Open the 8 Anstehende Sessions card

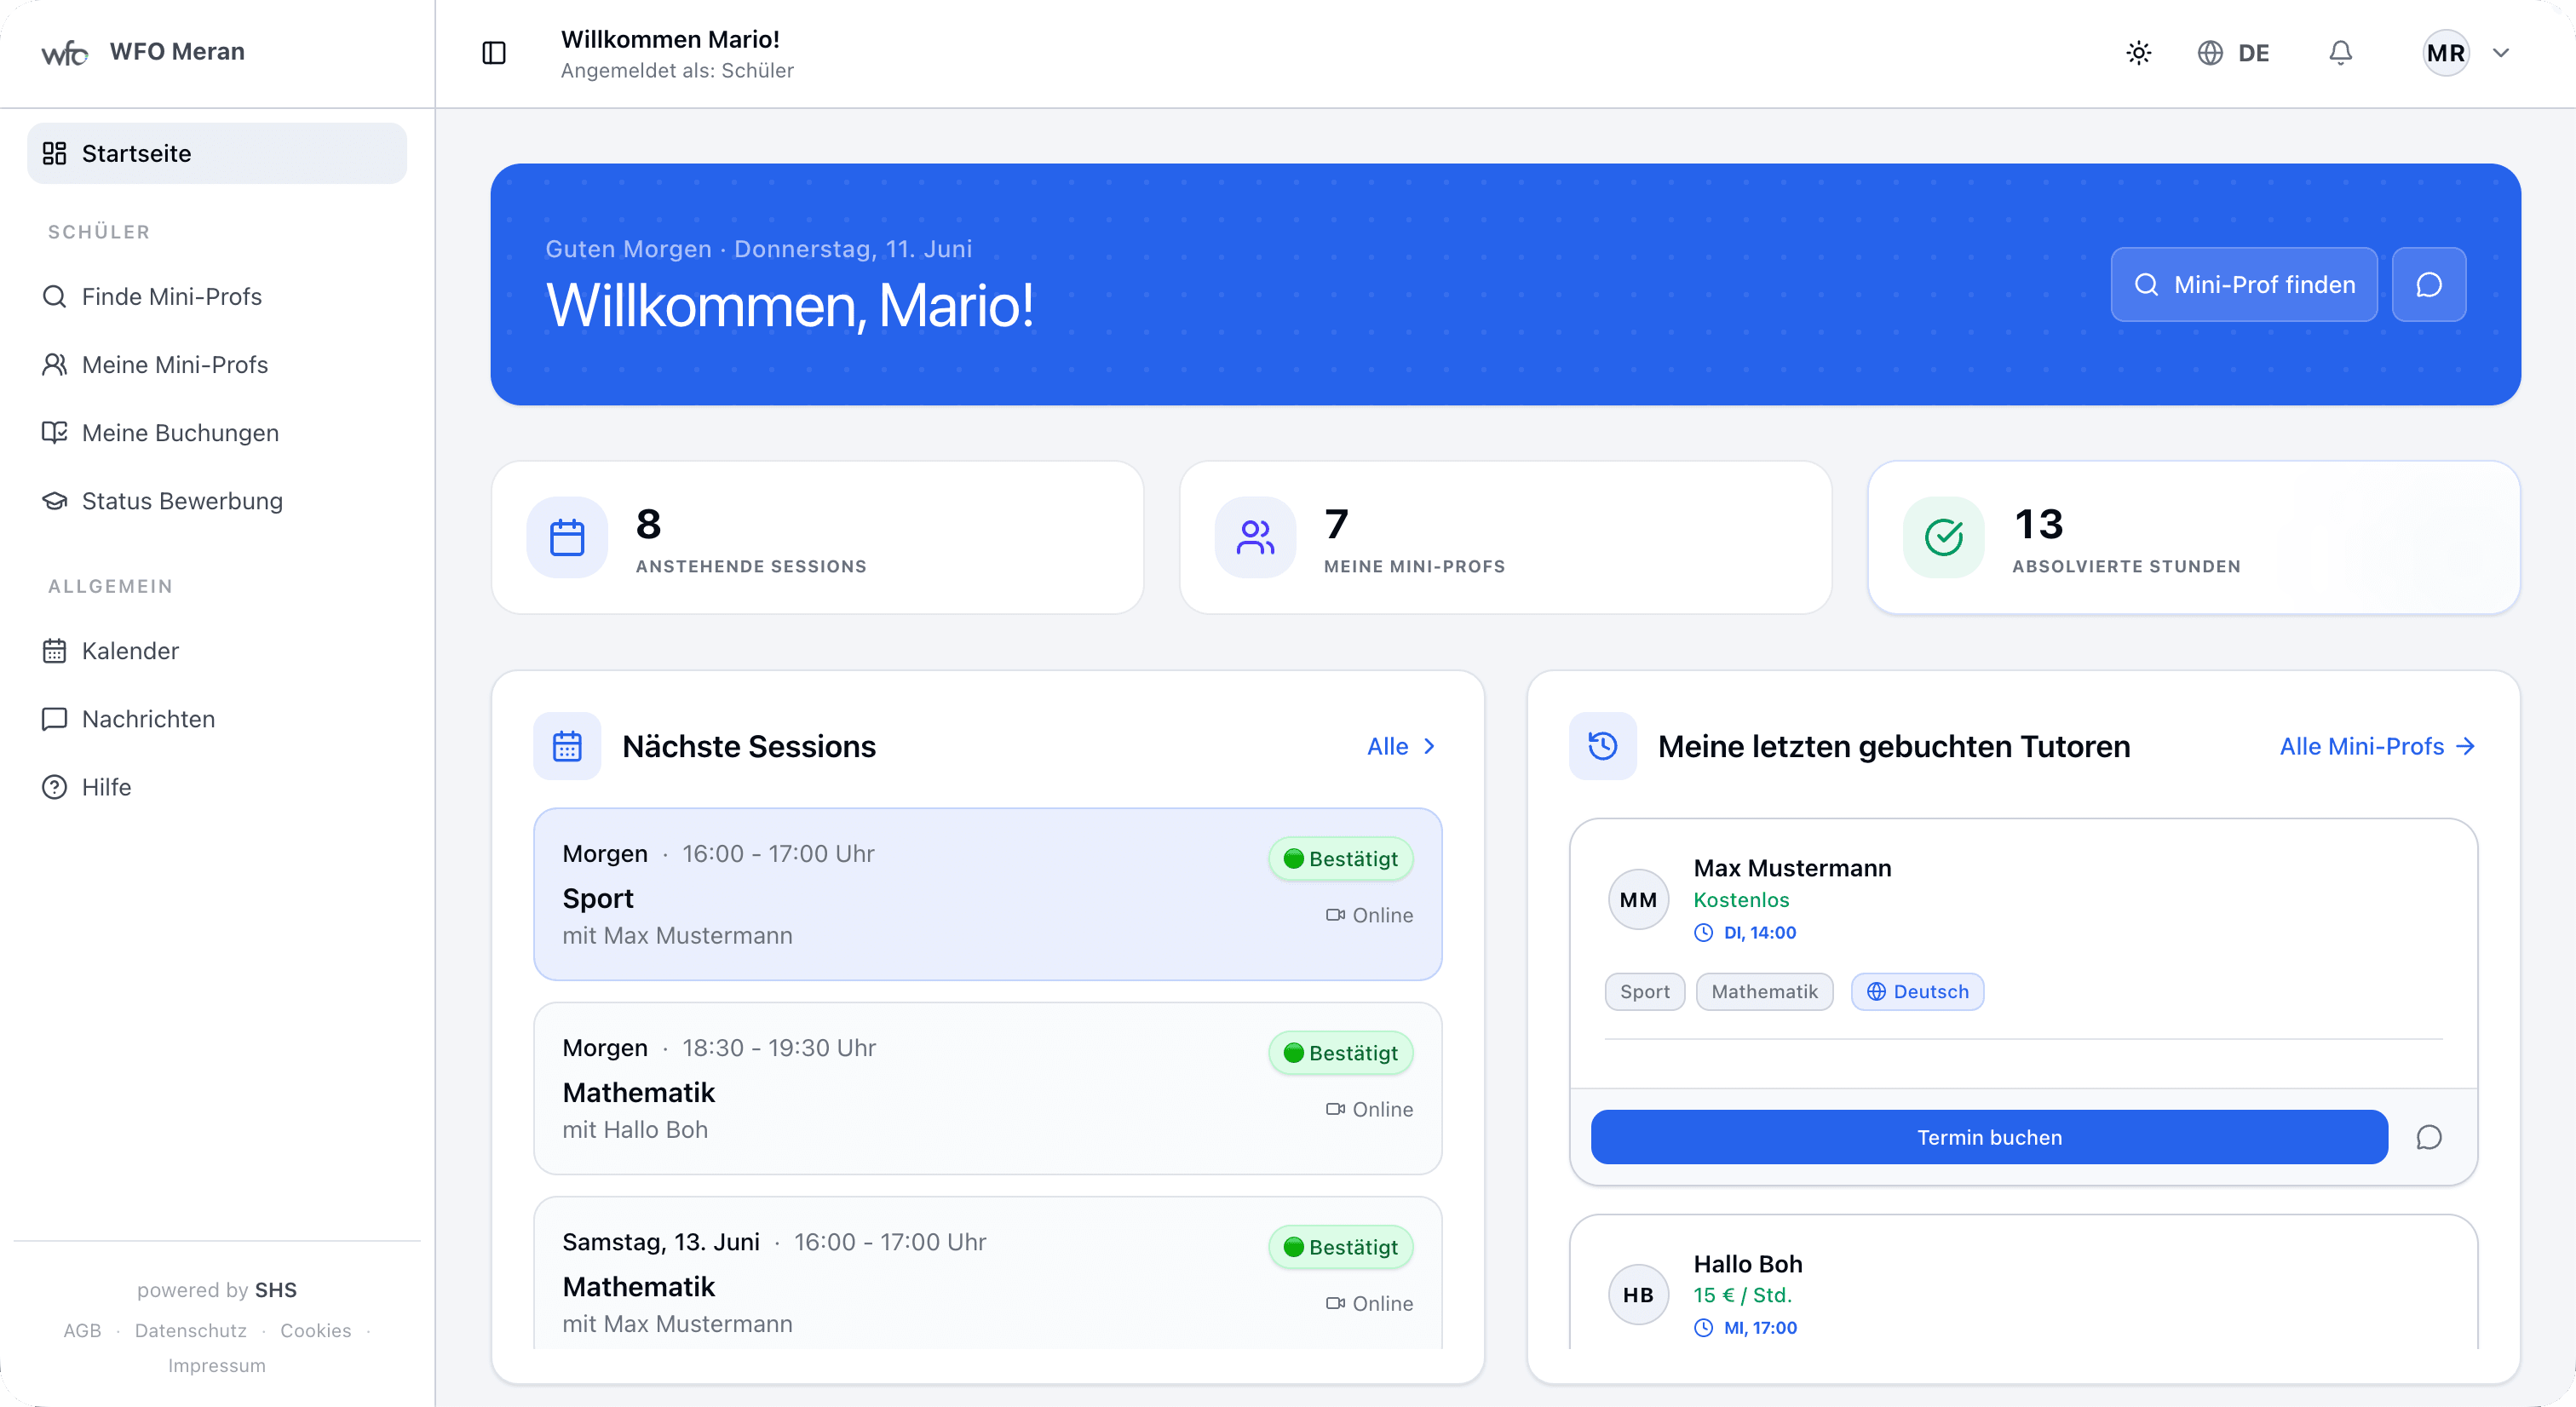[817, 537]
